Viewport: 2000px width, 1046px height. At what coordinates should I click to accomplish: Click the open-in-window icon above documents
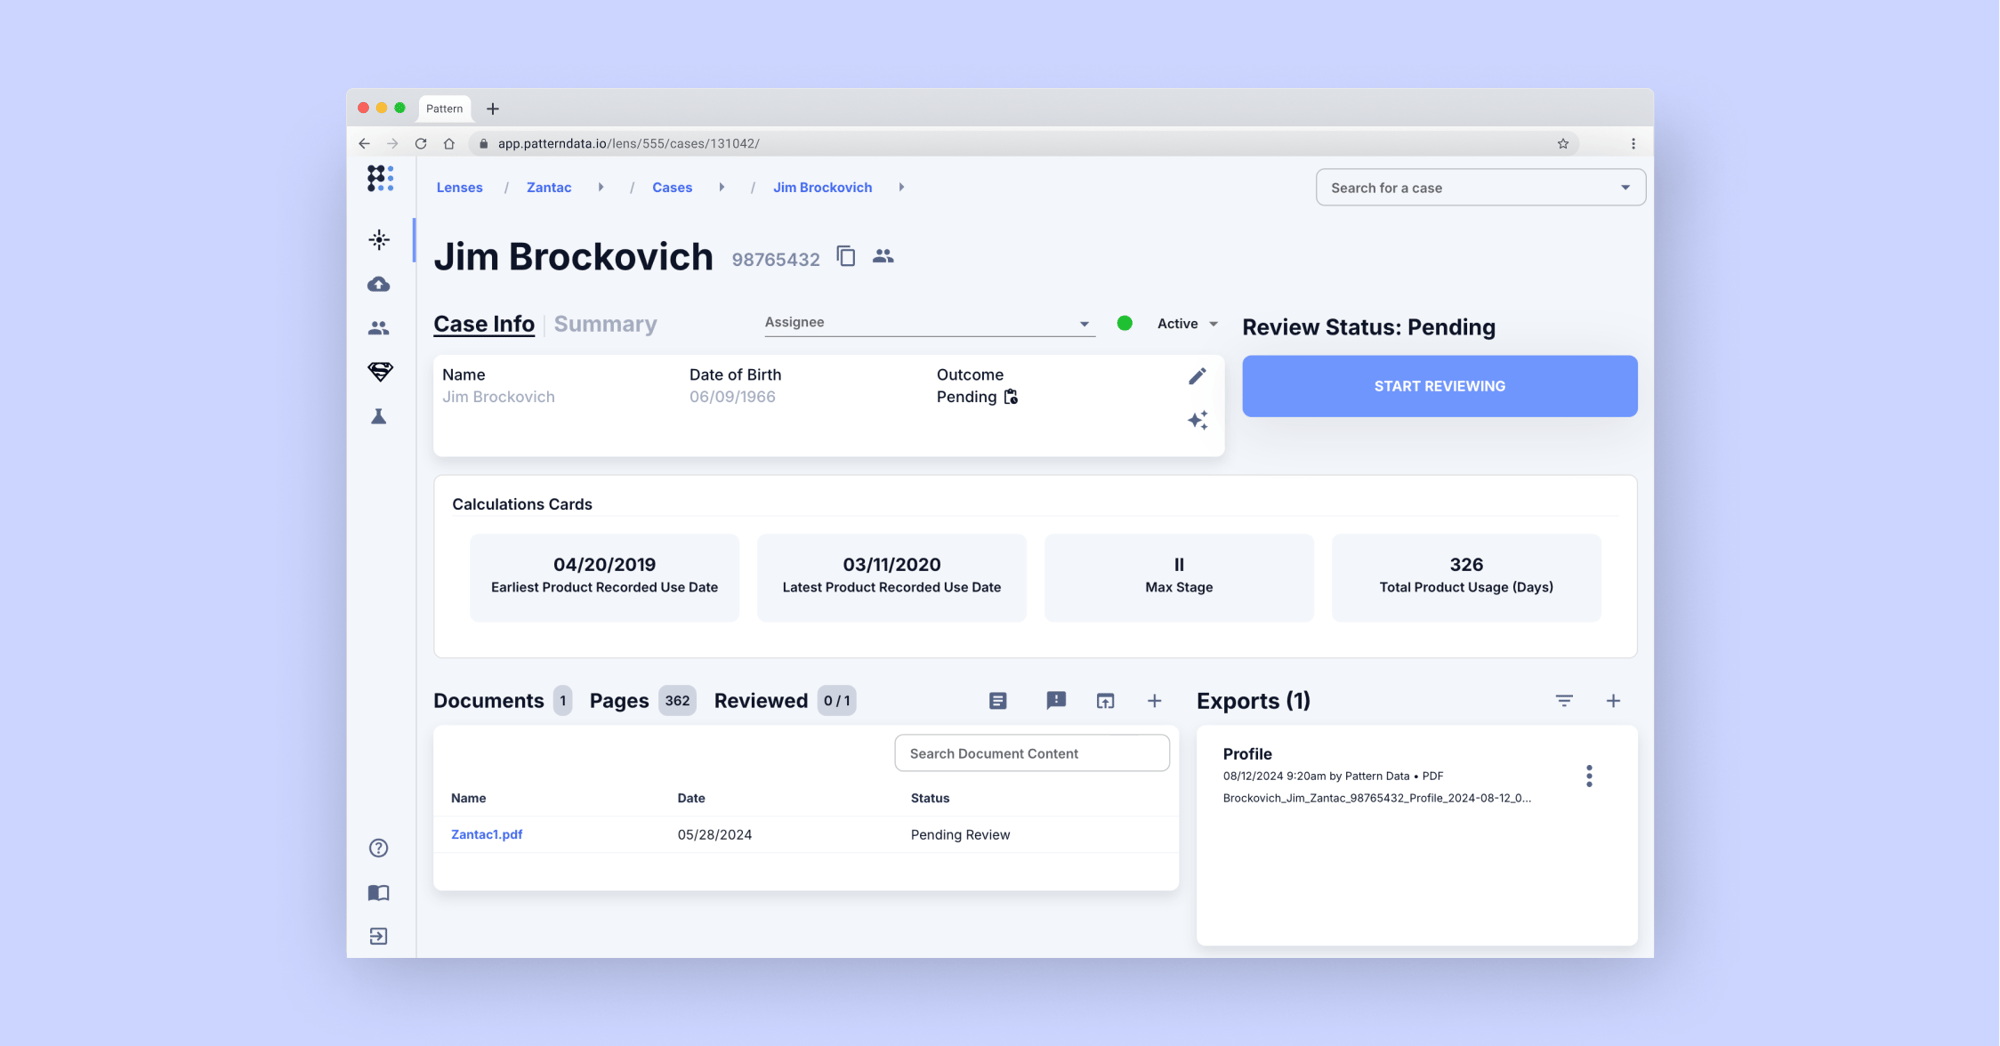tap(1105, 701)
